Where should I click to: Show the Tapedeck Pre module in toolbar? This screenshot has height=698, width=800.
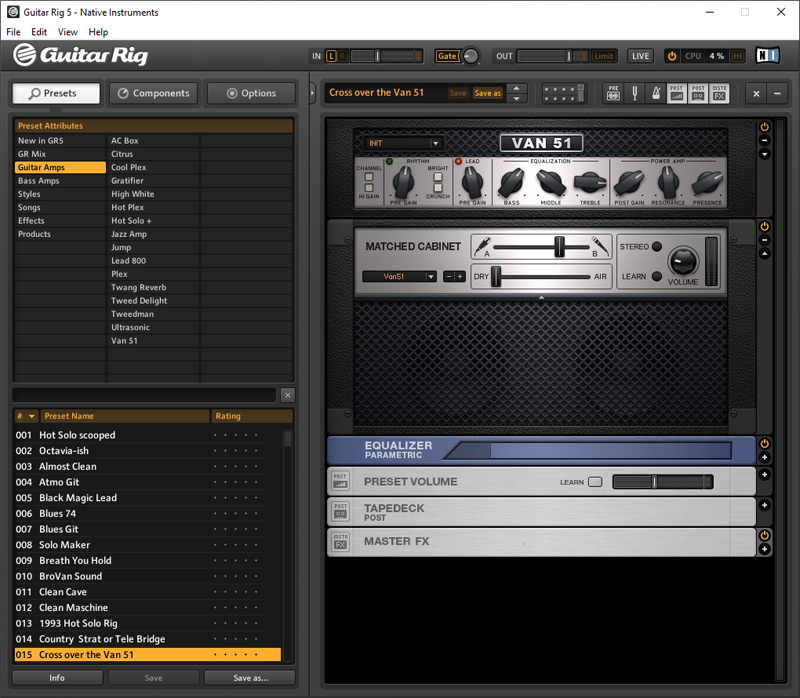tap(610, 93)
